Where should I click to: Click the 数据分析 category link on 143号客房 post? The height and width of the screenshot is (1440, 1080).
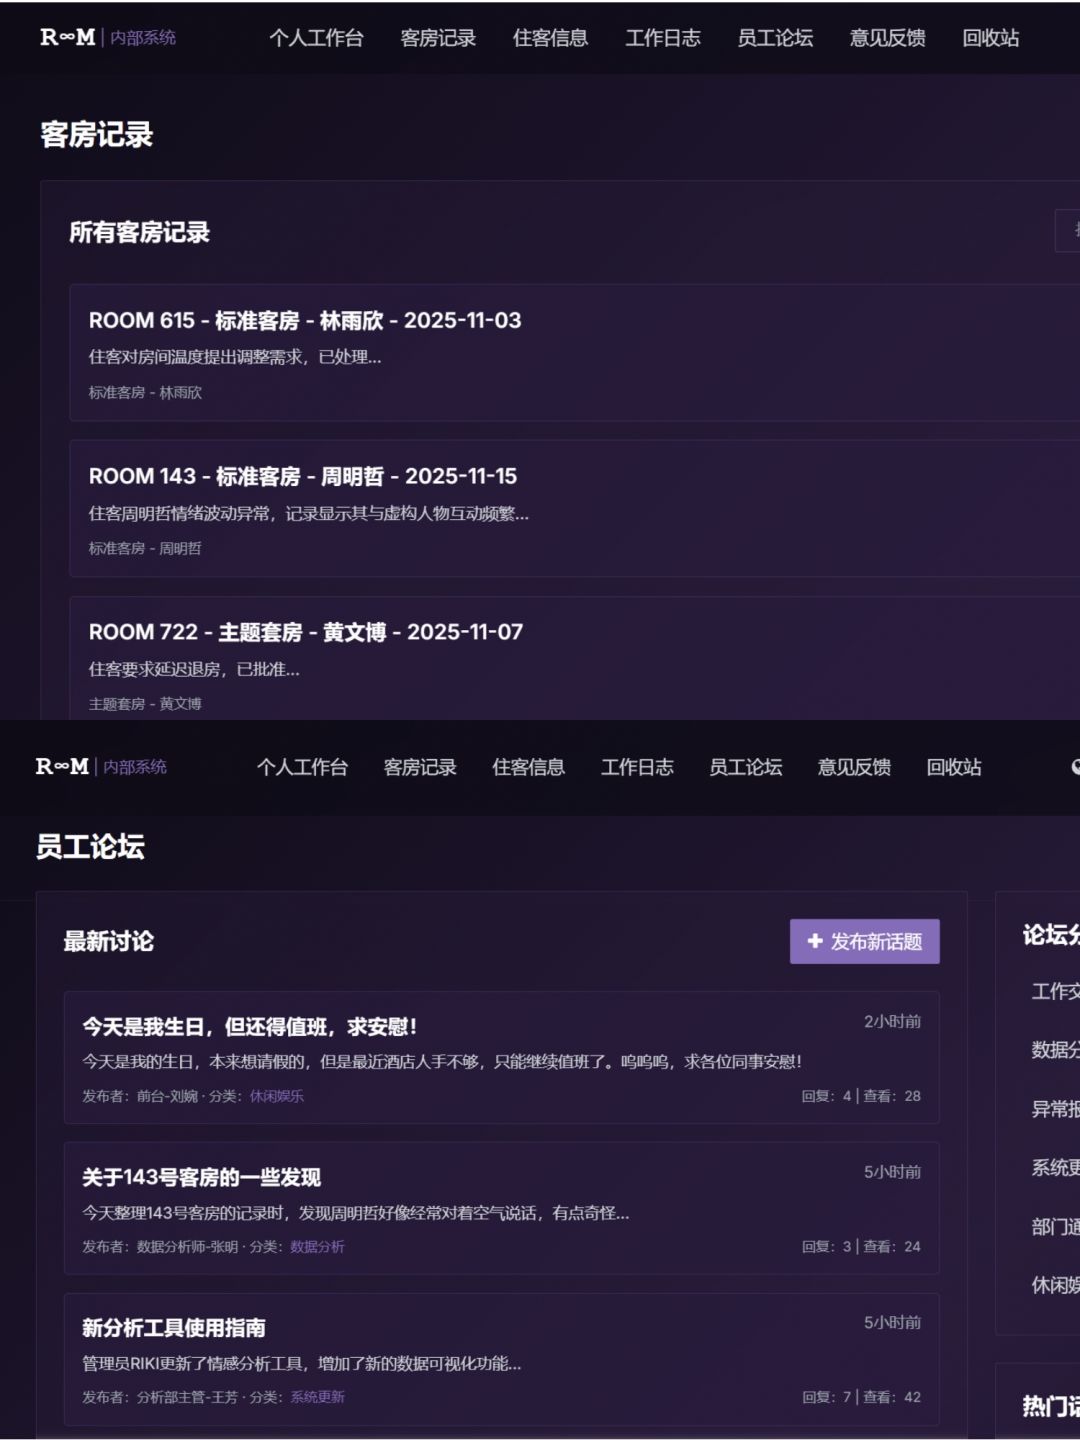click(x=317, y=1246)
